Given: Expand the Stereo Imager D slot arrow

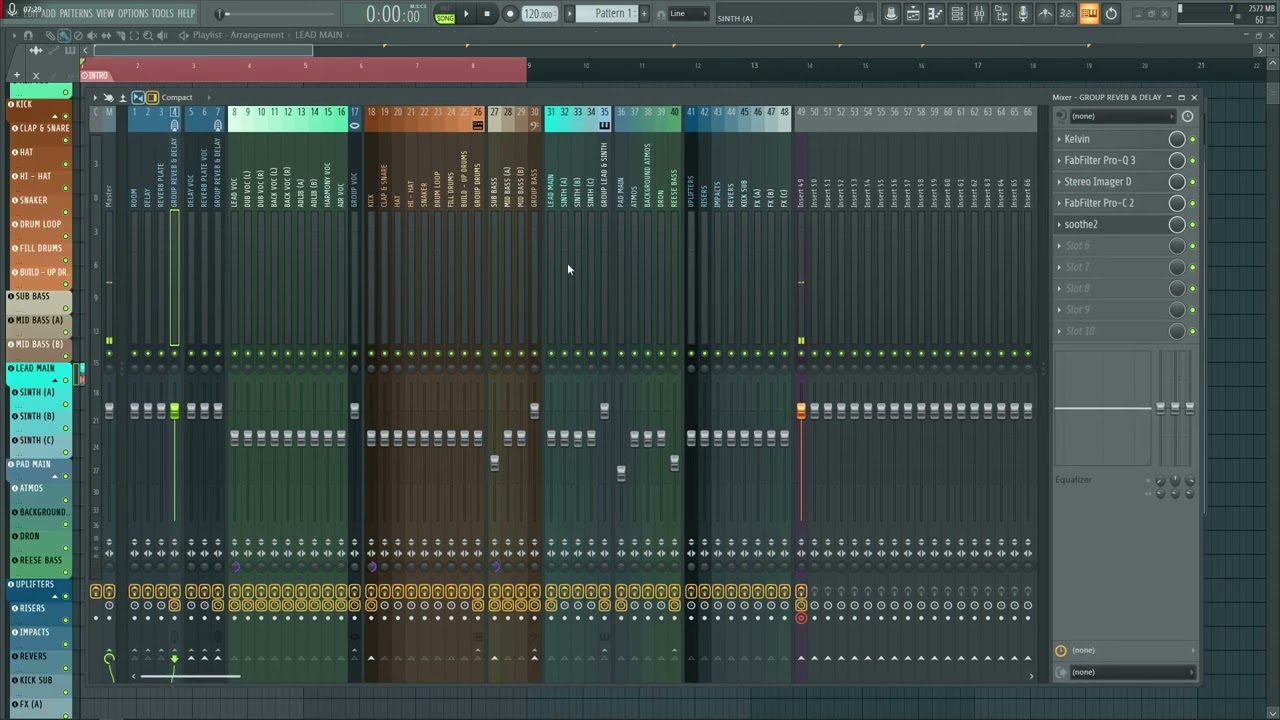Looking at the screenshot, I should [x=1059, y=182].
